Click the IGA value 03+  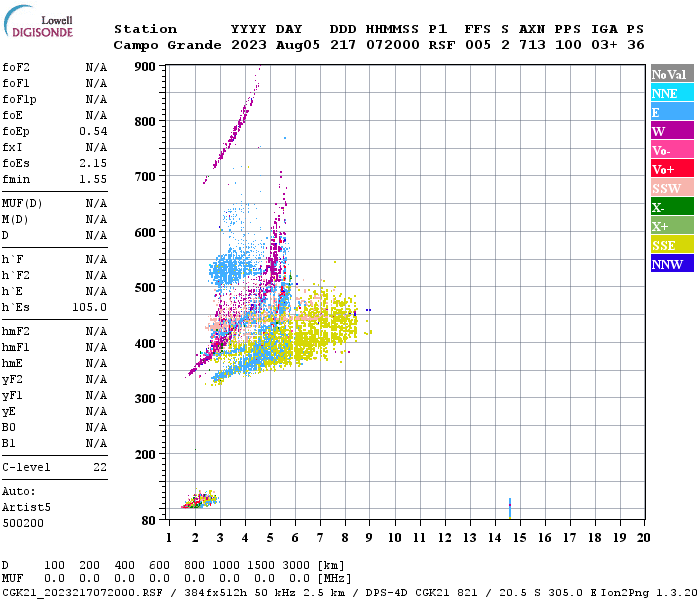pyautogui.click(x=604, y=45)
